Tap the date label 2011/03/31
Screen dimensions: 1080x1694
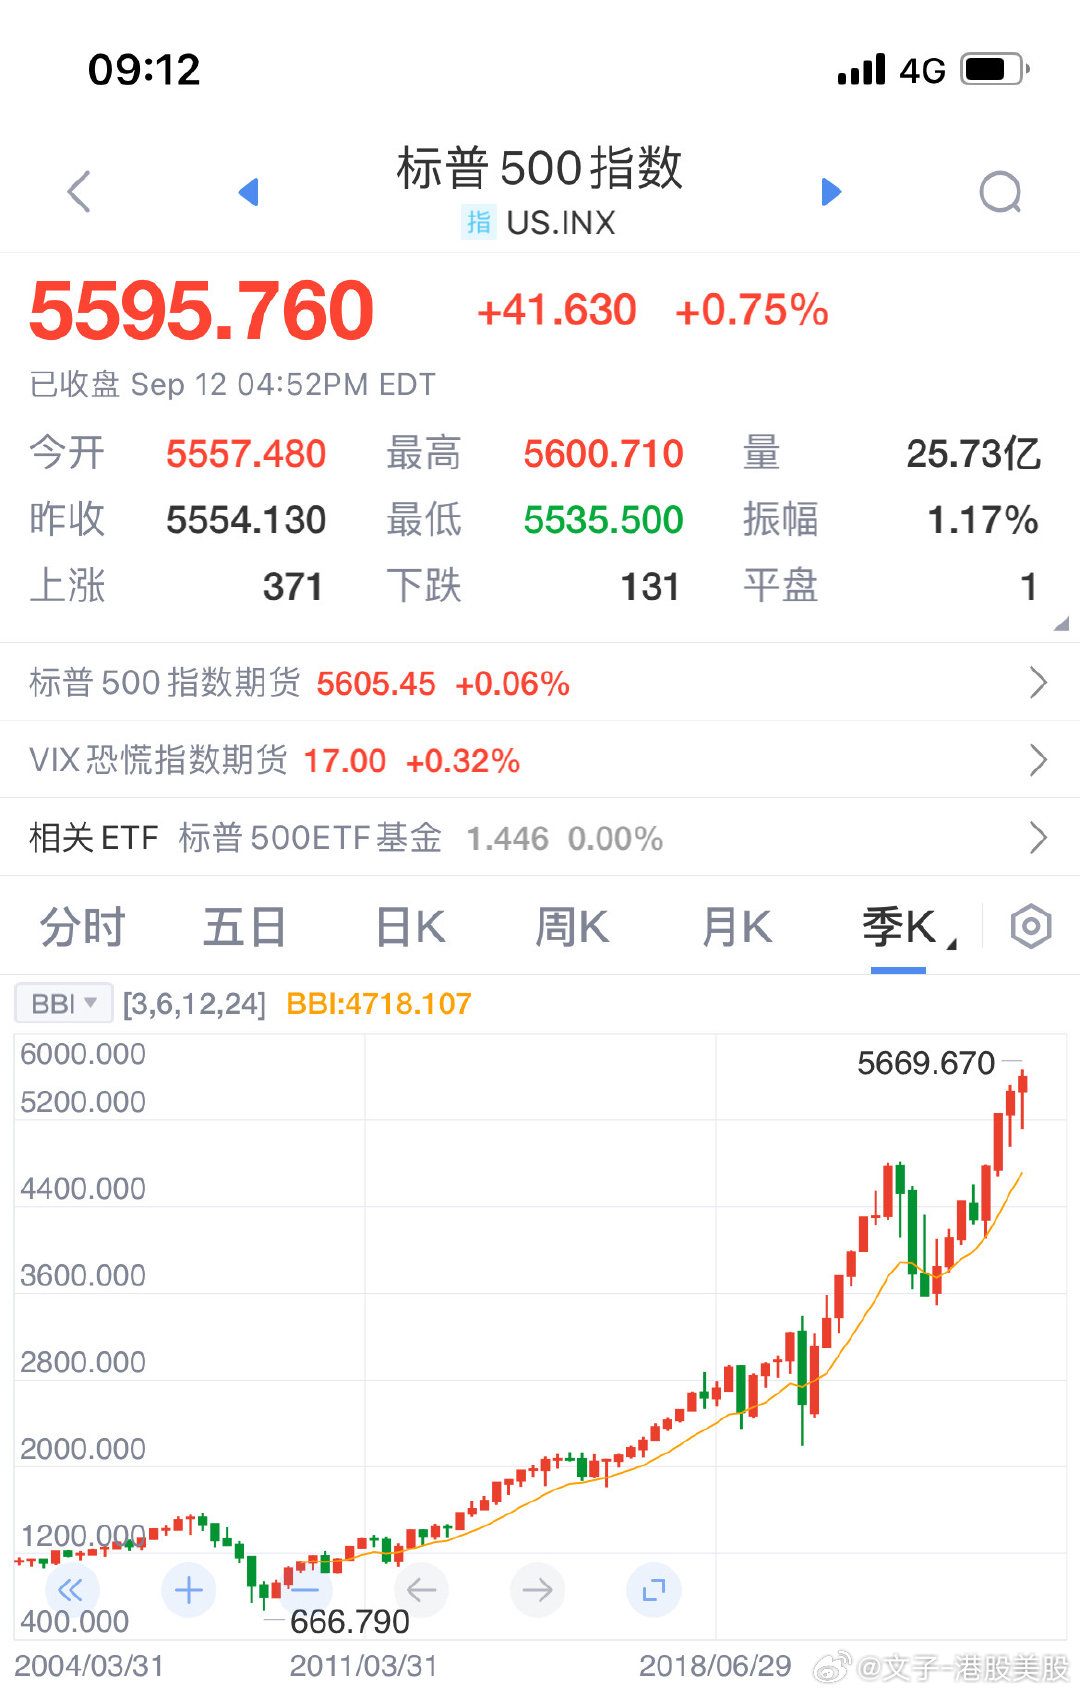363,1666
